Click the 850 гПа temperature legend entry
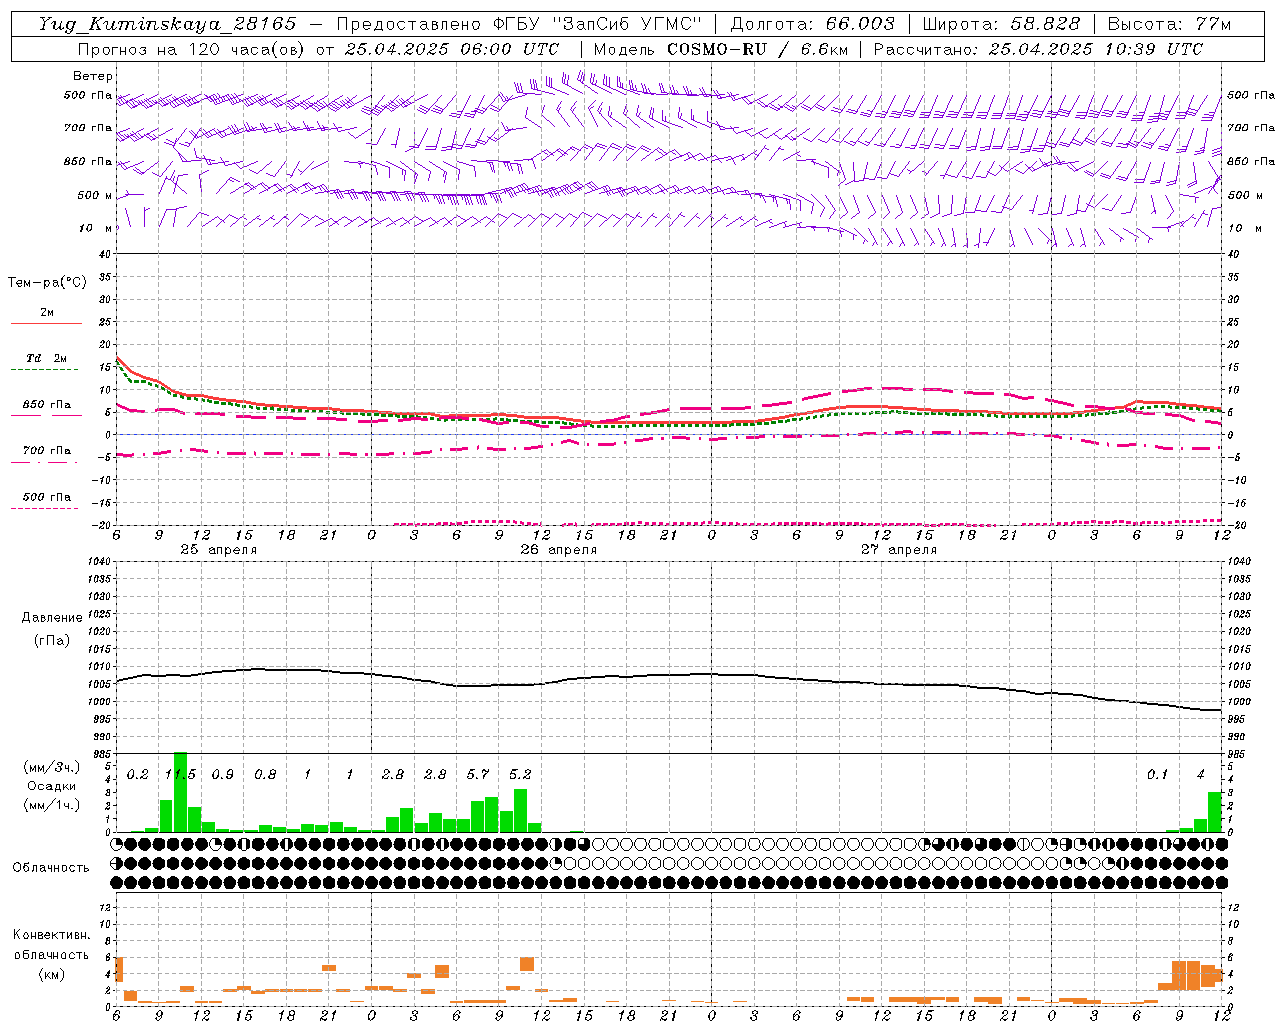The image size is (1280, 1024). (x=47, y=405)
